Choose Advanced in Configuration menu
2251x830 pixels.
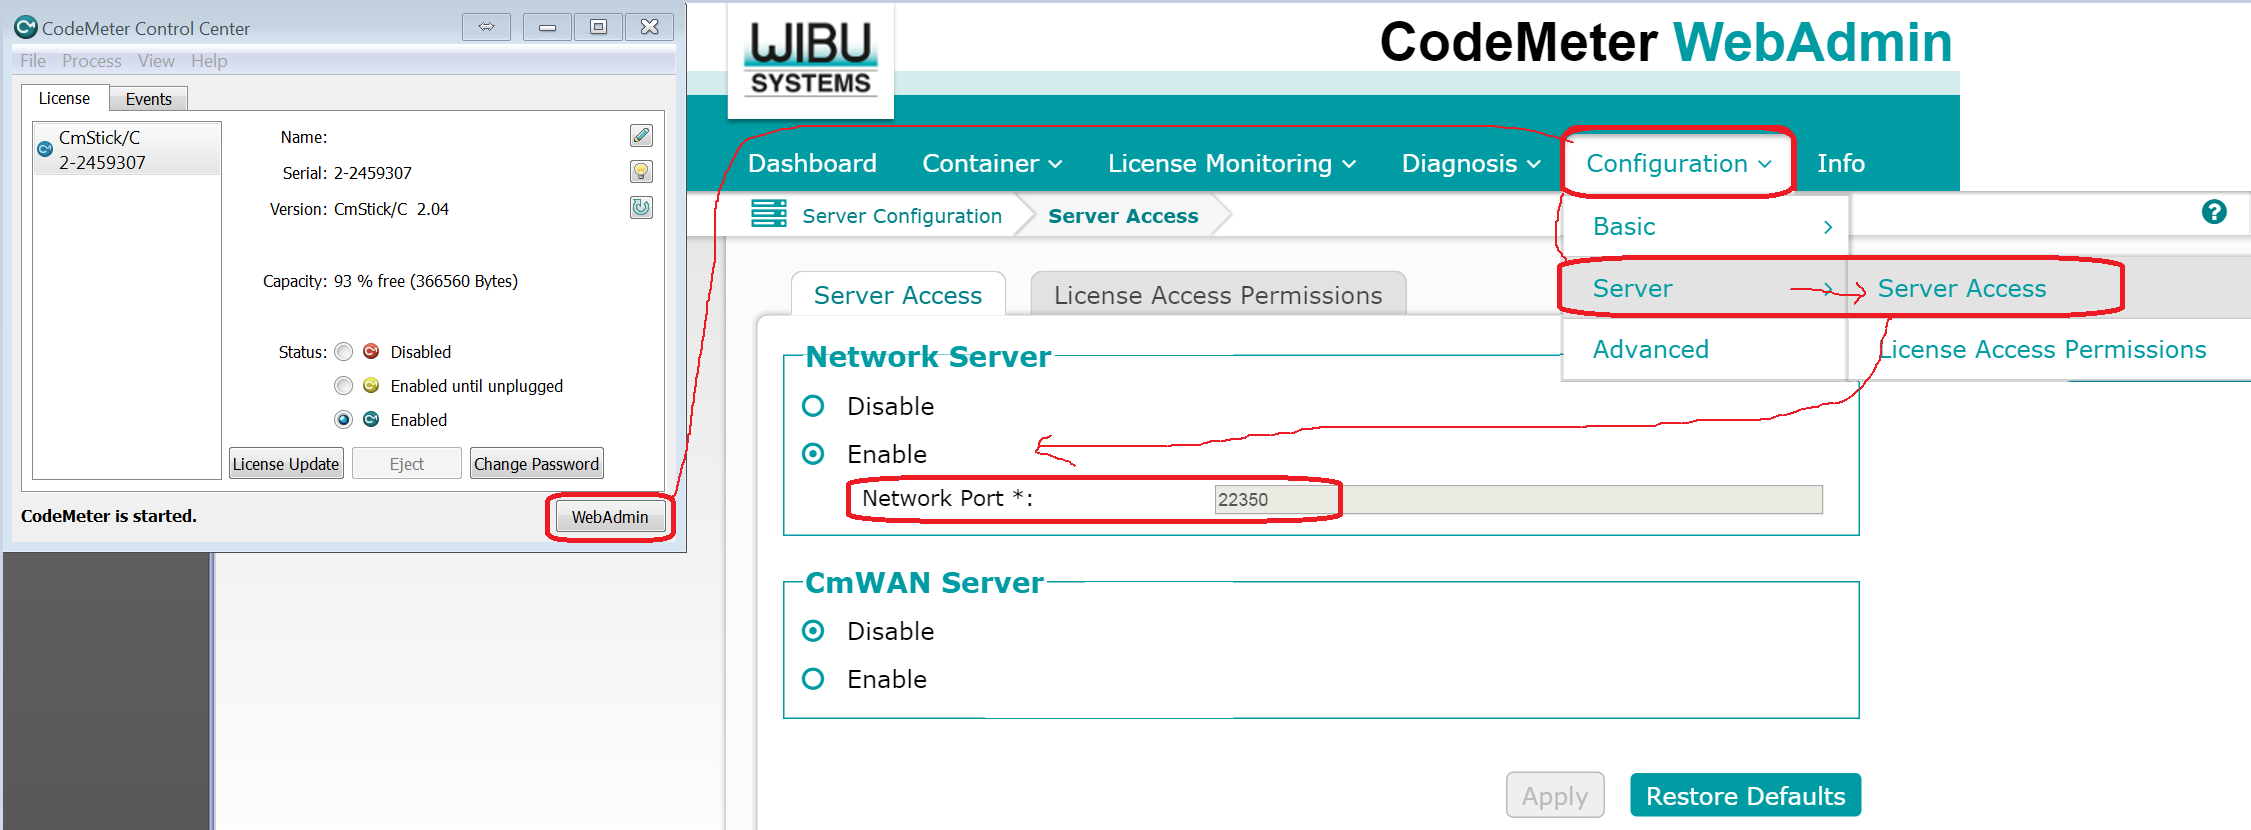point(1705,349)
